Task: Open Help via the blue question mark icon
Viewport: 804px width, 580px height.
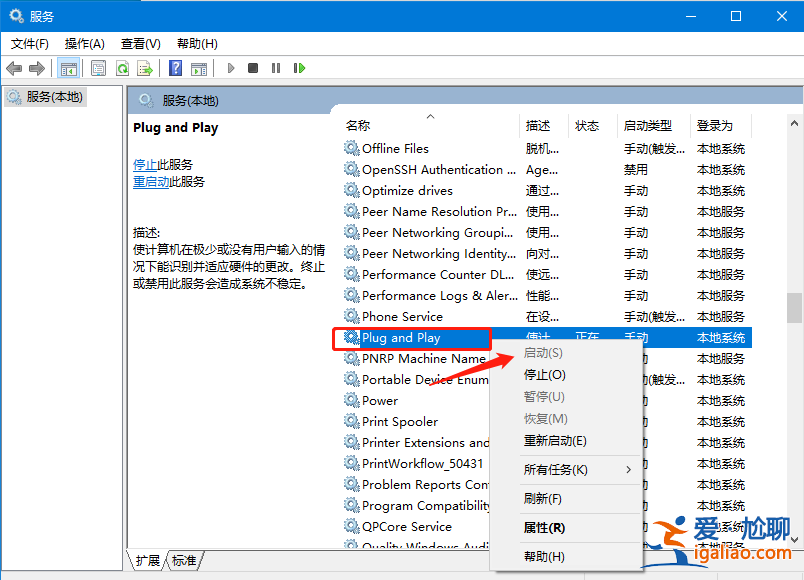Action: tap(175, 68)
